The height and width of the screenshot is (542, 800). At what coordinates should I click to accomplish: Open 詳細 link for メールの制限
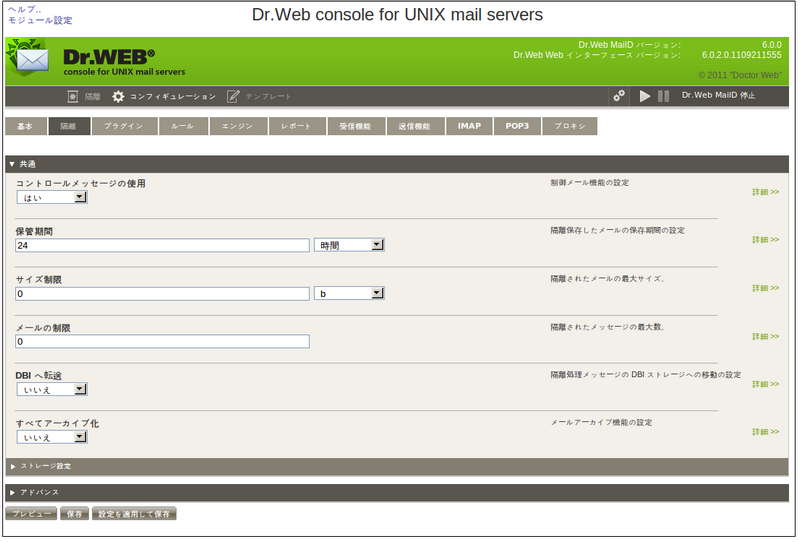(x=765, y=337)
